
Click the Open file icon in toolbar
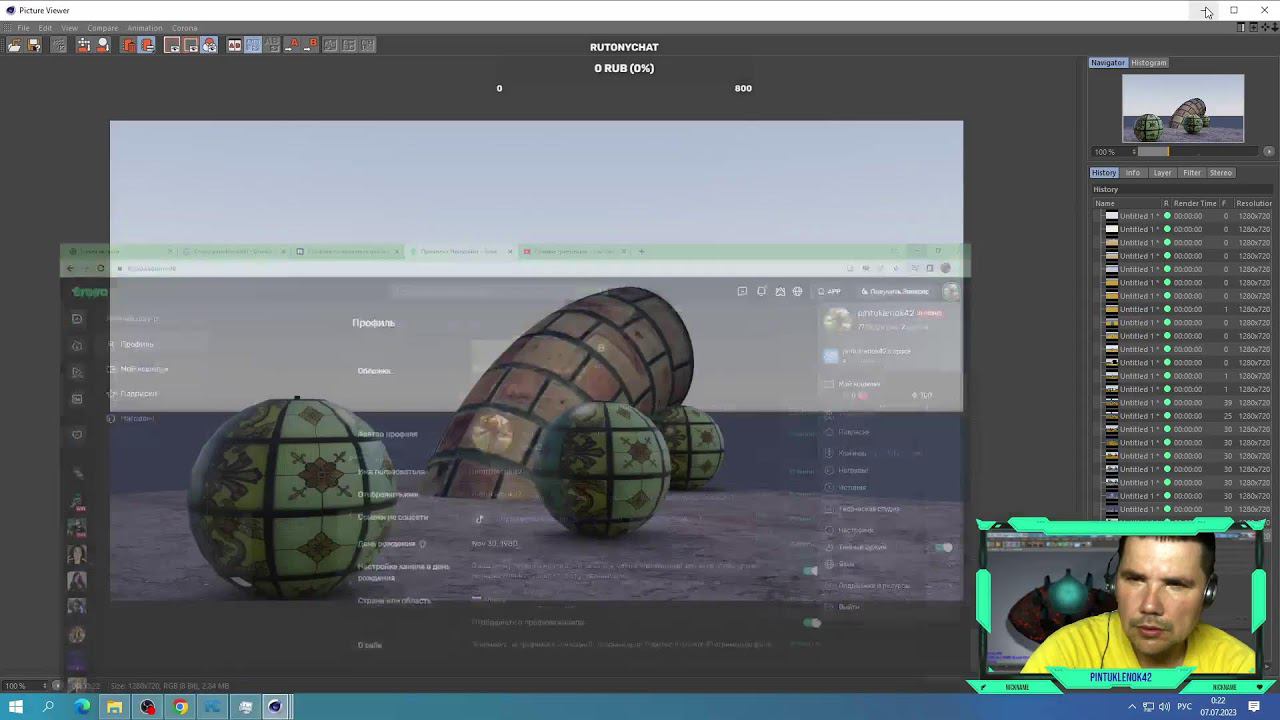15,45
